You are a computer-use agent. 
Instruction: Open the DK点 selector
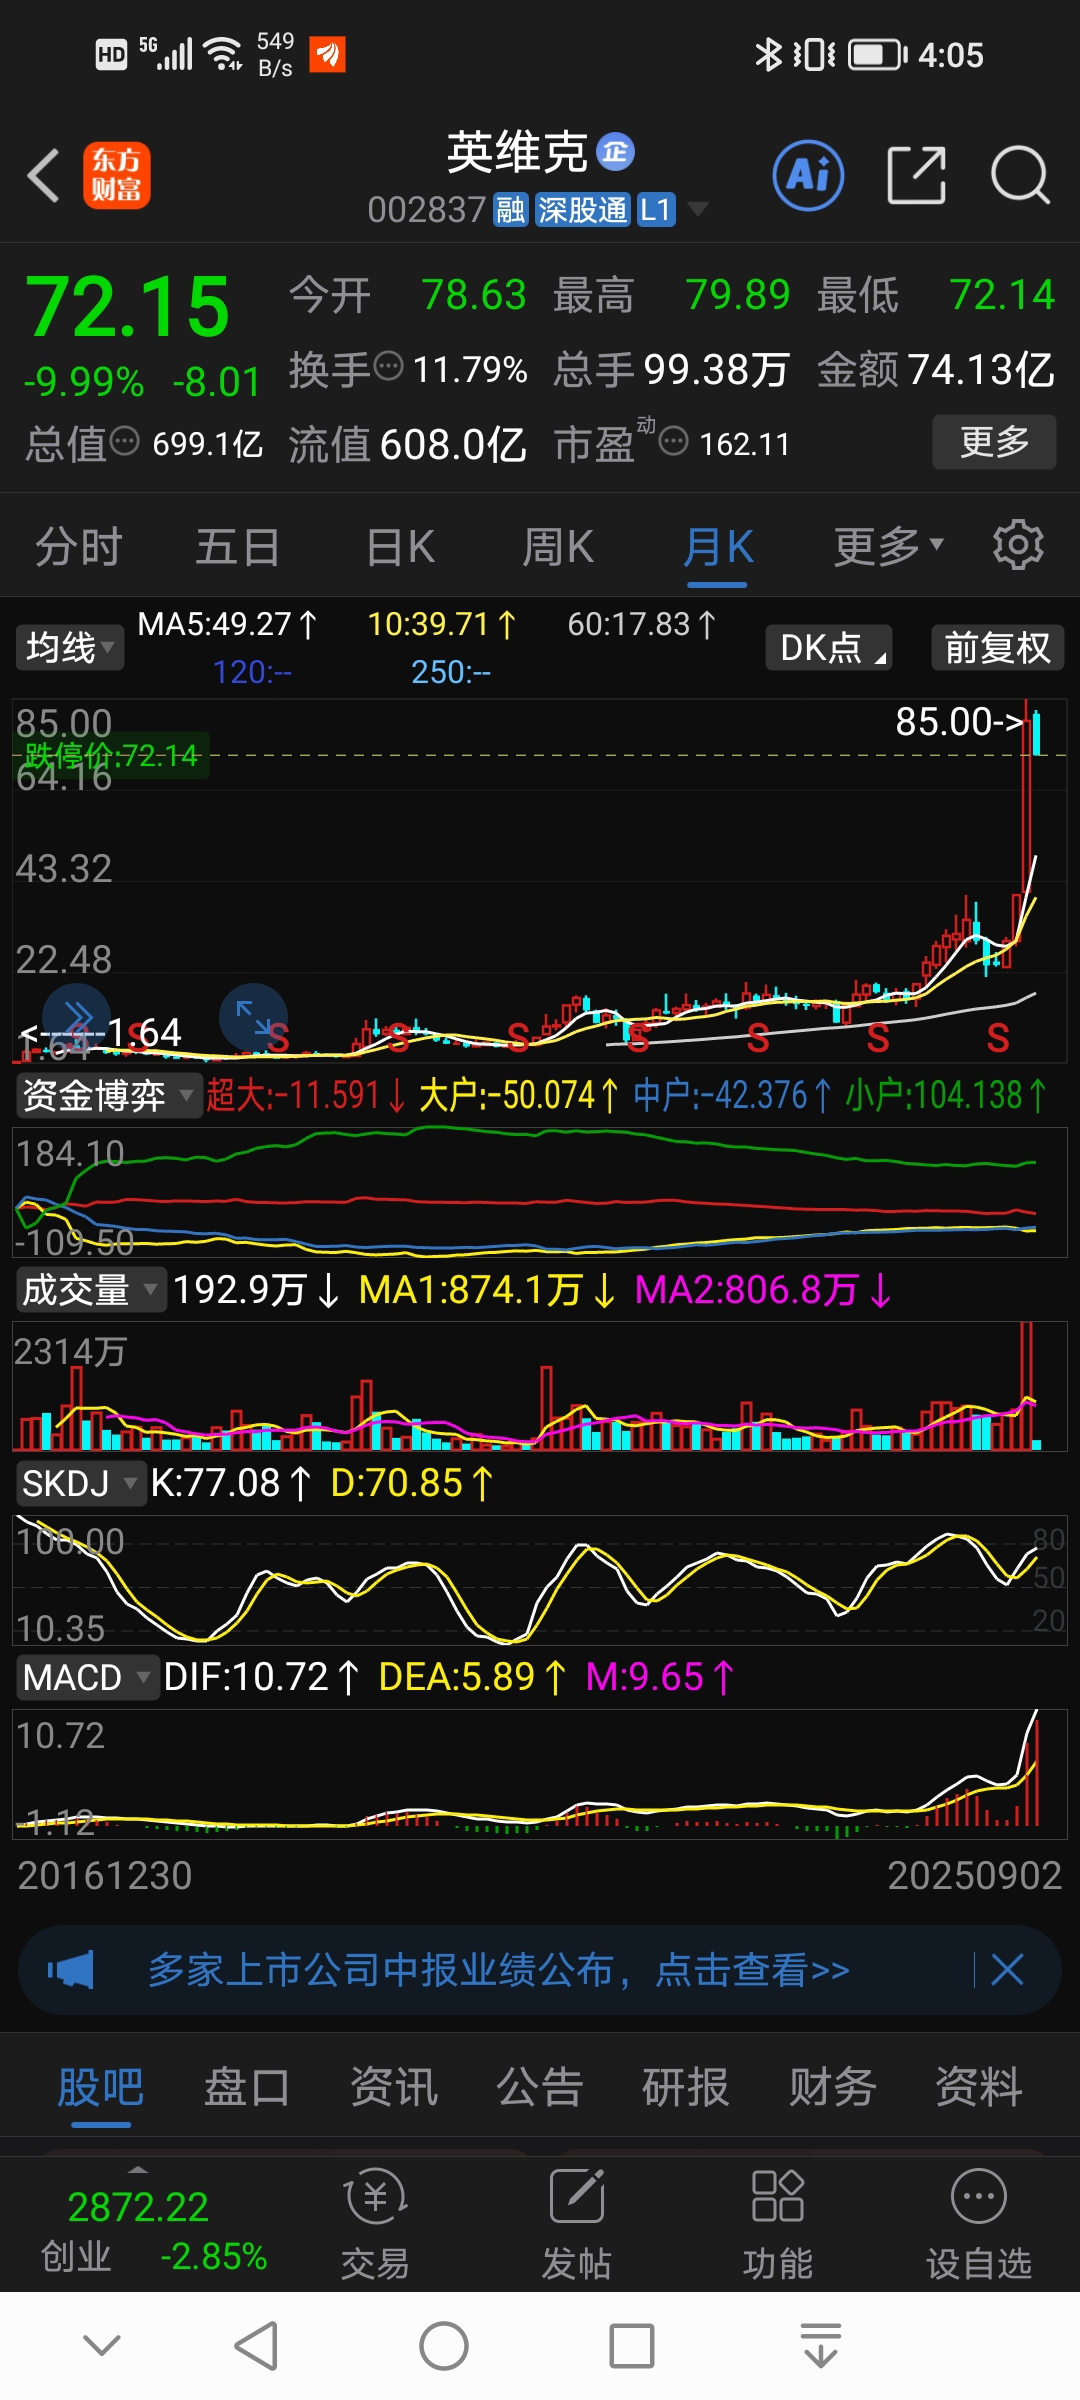(828, 647)
